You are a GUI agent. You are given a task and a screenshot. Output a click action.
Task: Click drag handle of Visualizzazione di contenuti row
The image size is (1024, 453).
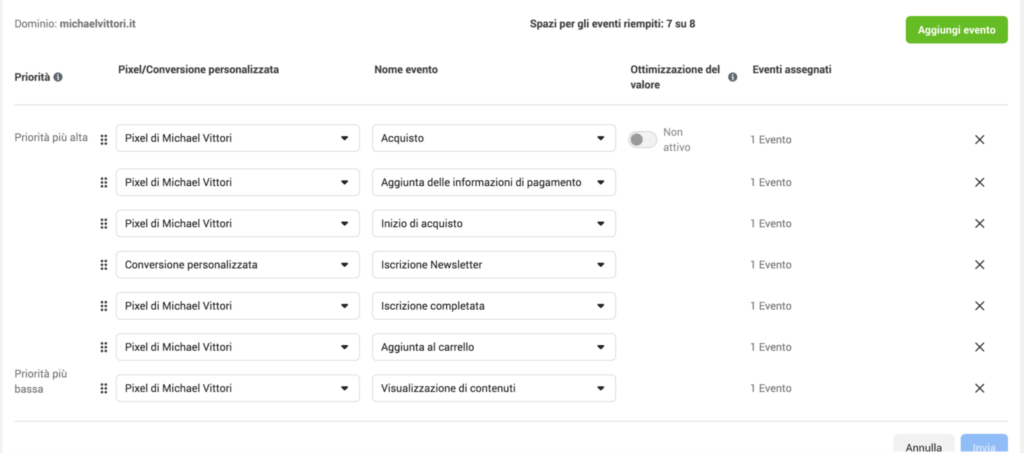tap(104, 388)
